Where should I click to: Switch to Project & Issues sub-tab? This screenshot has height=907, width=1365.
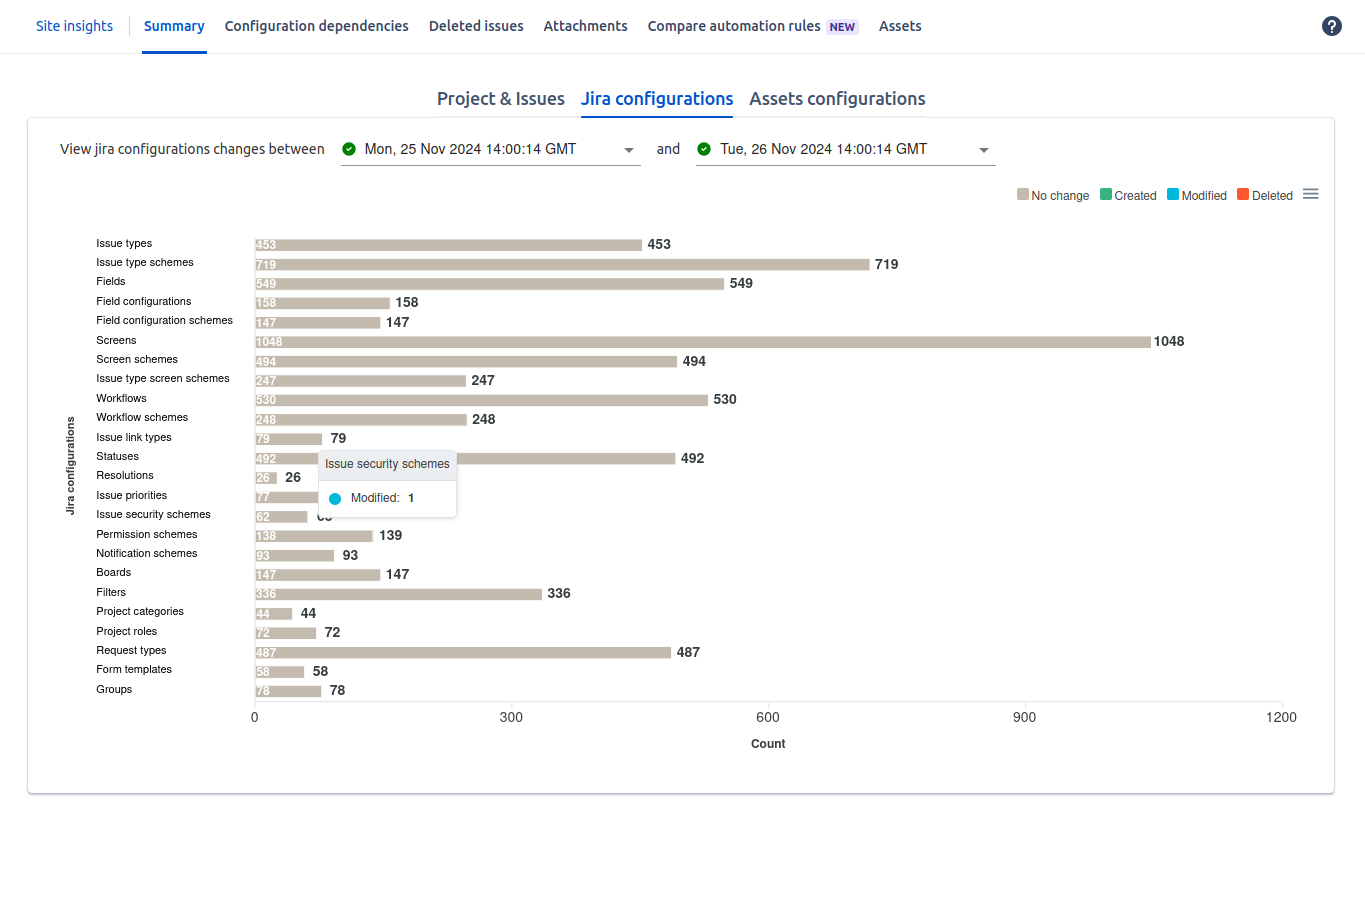pos(501,99)
